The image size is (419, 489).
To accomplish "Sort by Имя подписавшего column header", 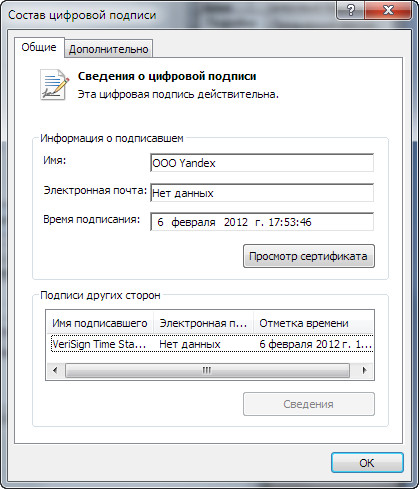I will tap(100, 323).
